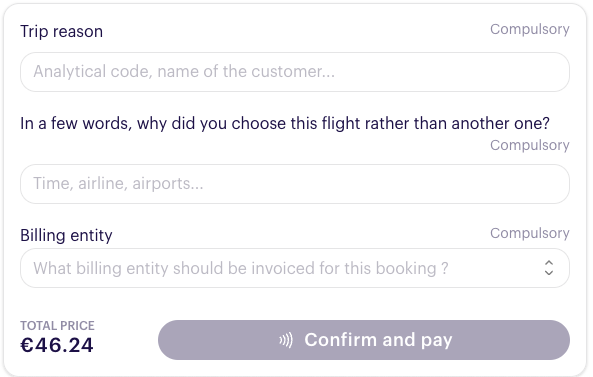Click the contactless wave icon on Confirm and pay

pos(286,340)
